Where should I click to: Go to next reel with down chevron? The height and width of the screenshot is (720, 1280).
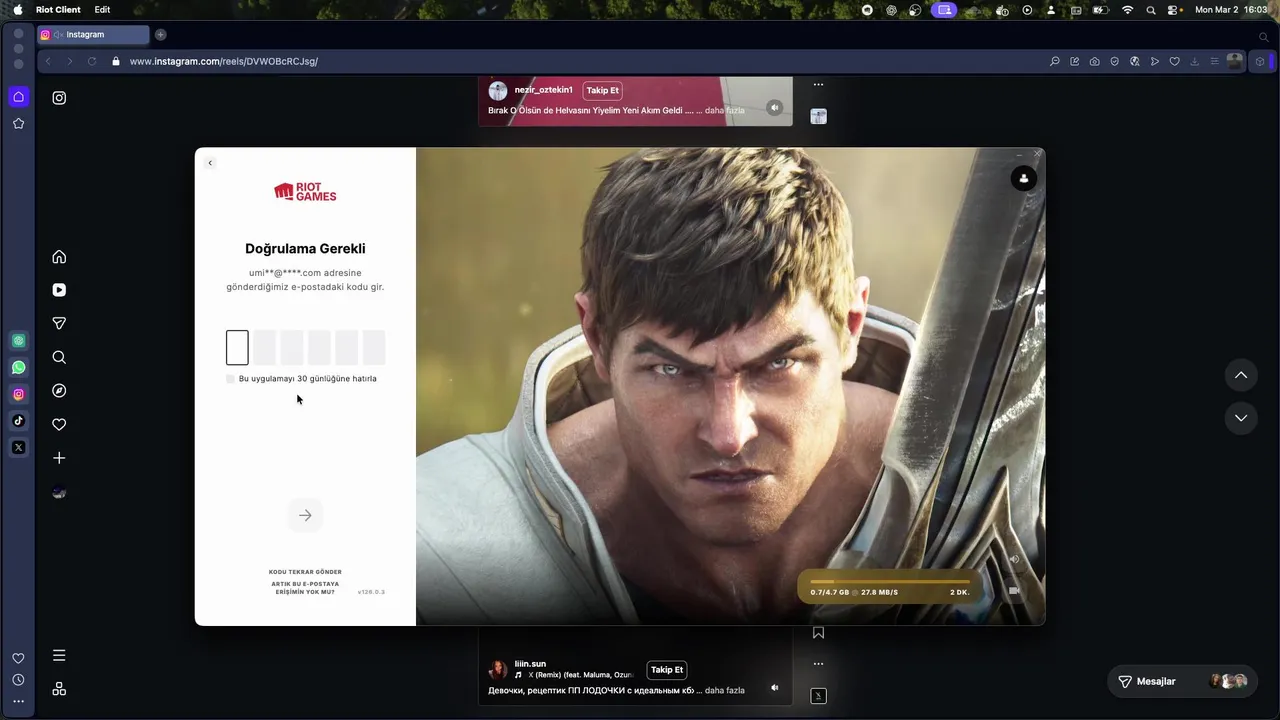tap(1241, 418)
